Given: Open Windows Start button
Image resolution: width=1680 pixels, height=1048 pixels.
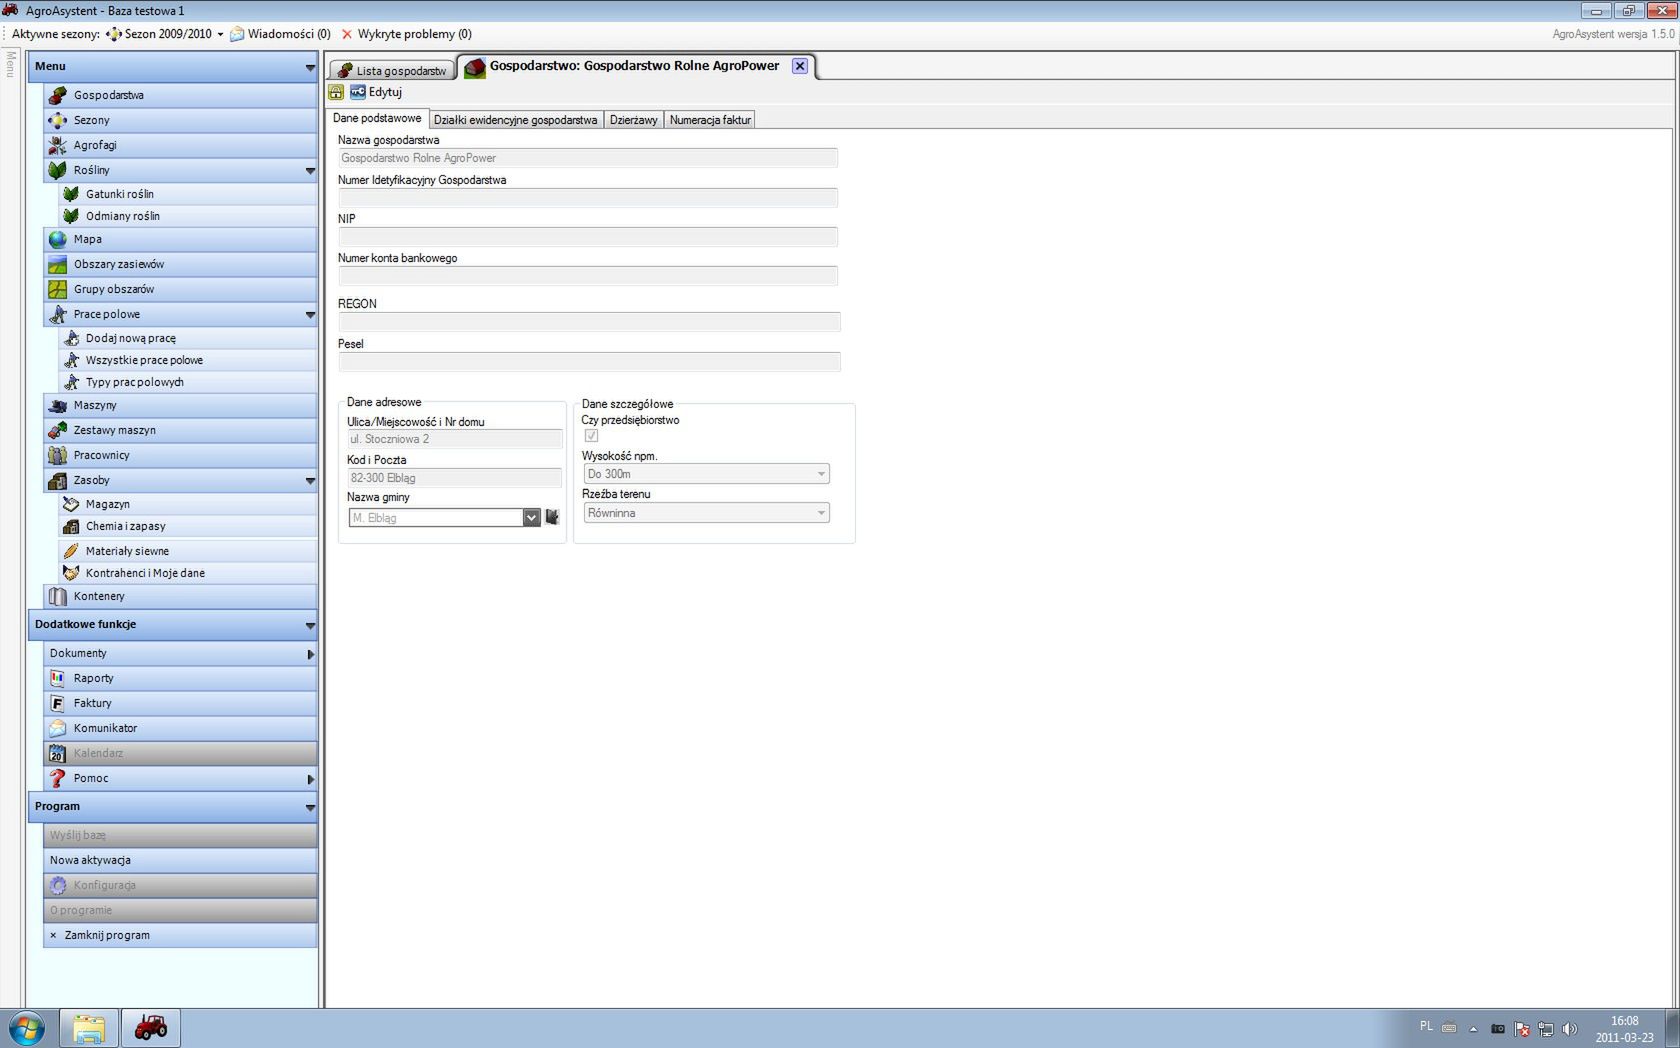Looking at the screenshot, I should [x=27, y=1028].
